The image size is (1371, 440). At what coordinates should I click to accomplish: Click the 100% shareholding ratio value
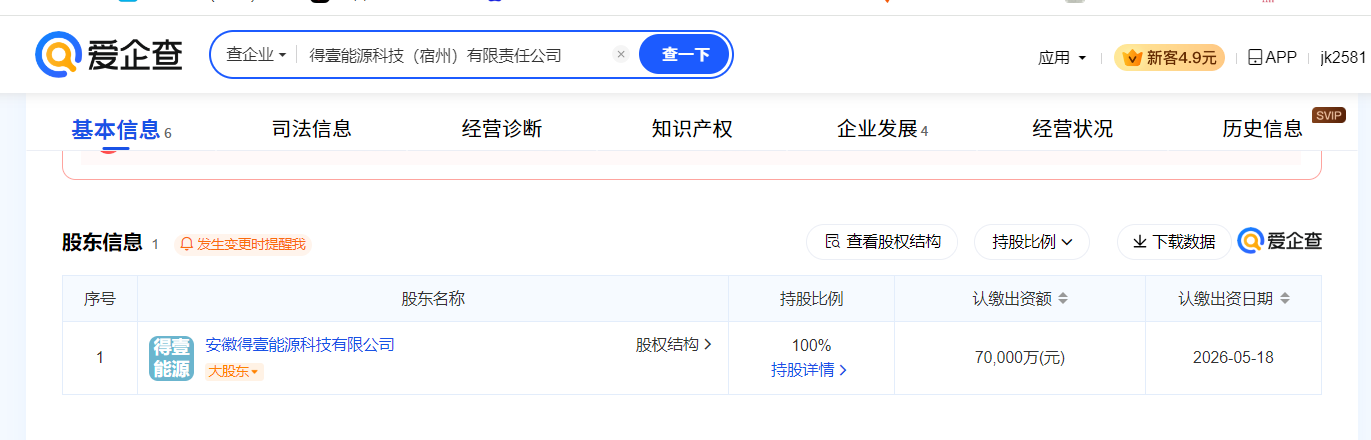click(811, 346)
